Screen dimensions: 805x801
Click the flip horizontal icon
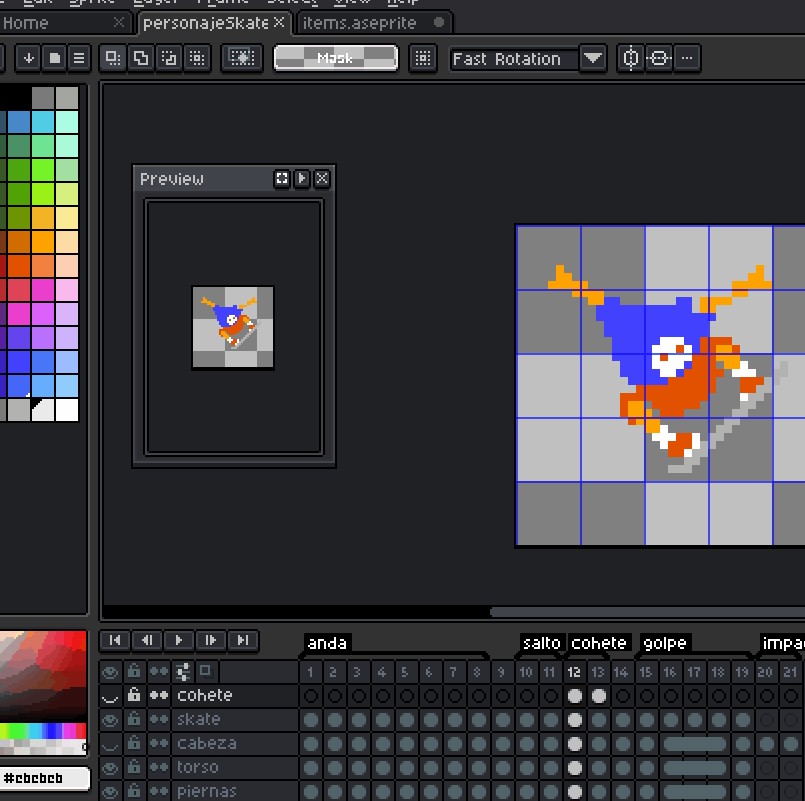pos(630,58)
